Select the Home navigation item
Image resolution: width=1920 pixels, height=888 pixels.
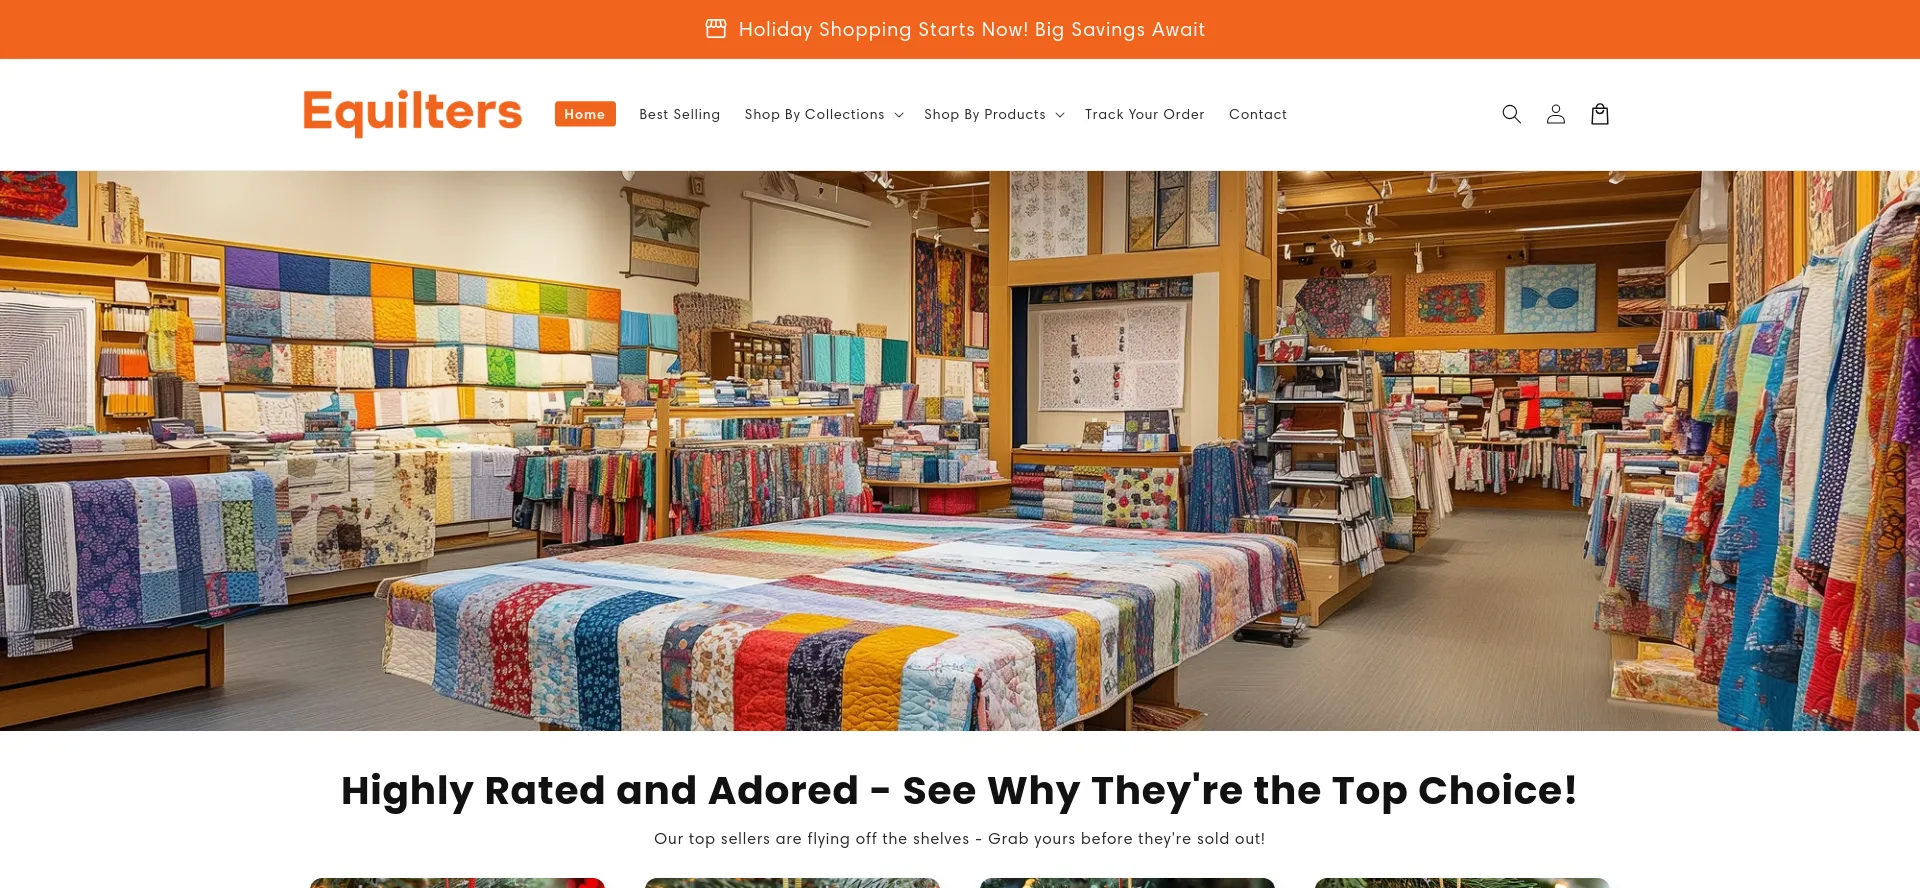click(x=585, y=114)
